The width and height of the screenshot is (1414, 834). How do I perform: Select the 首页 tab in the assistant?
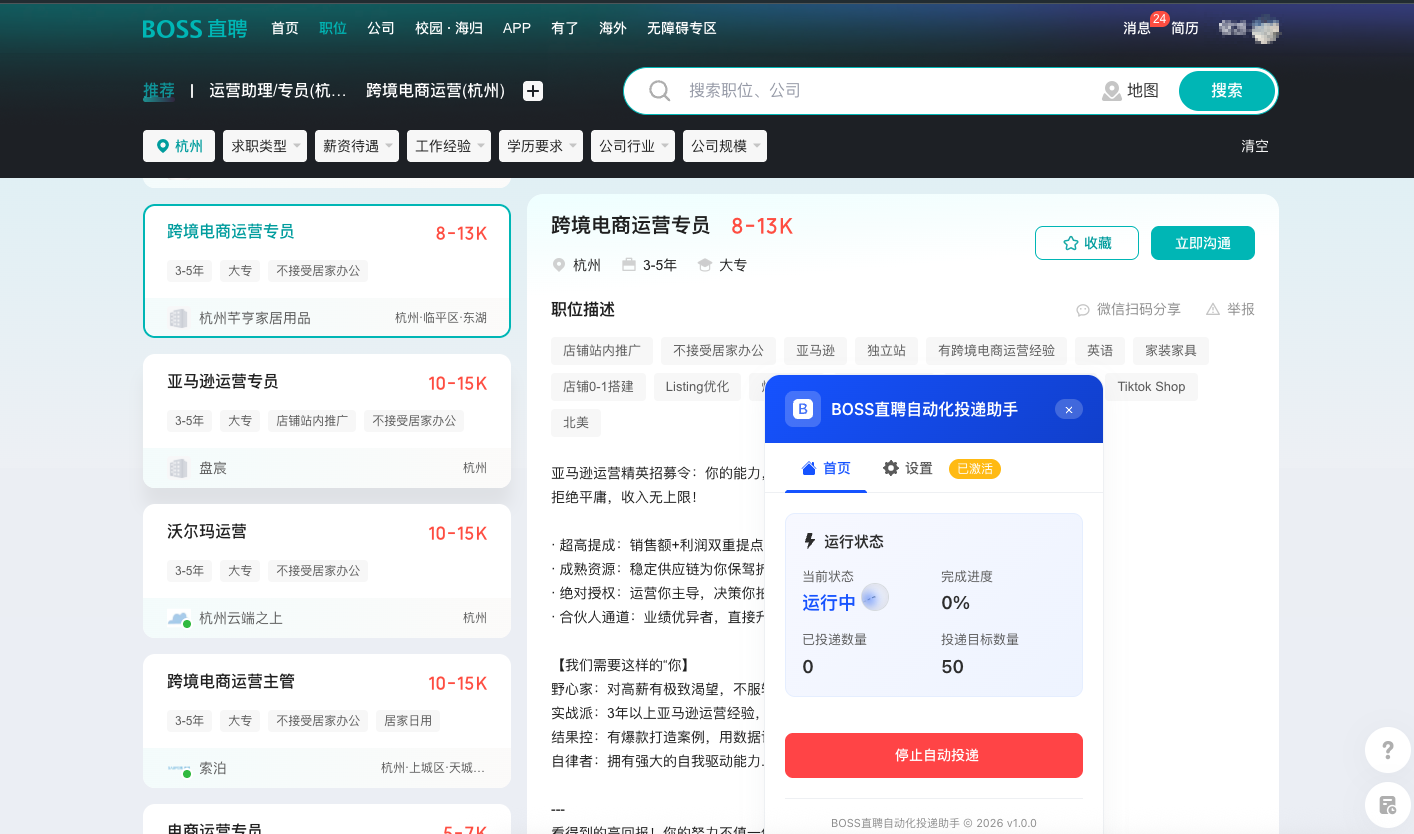825,468
